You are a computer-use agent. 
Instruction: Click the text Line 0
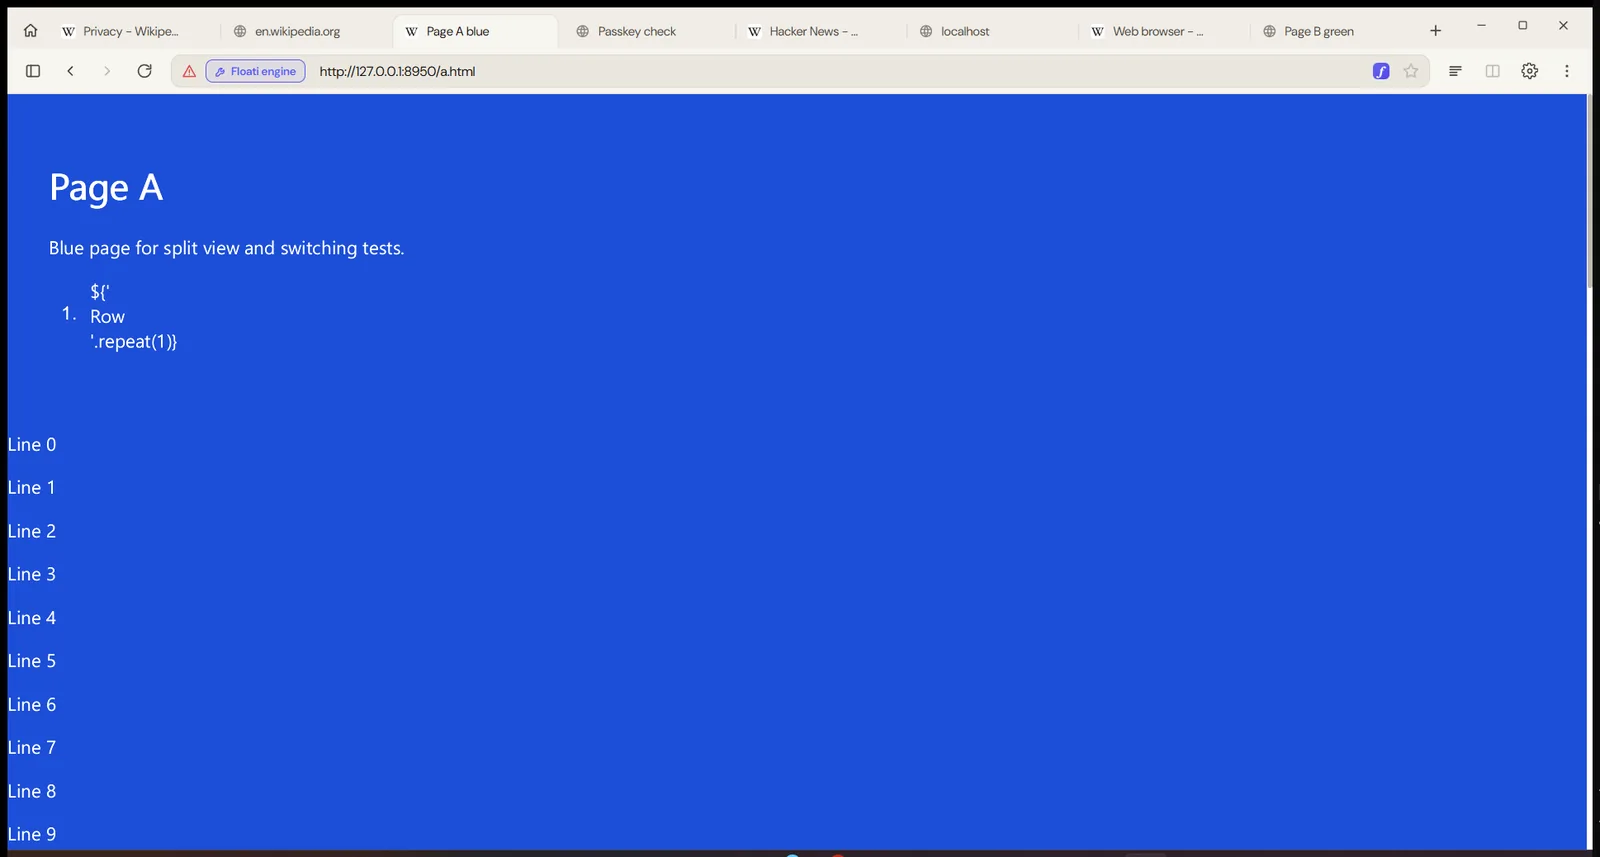click(32, 444)
